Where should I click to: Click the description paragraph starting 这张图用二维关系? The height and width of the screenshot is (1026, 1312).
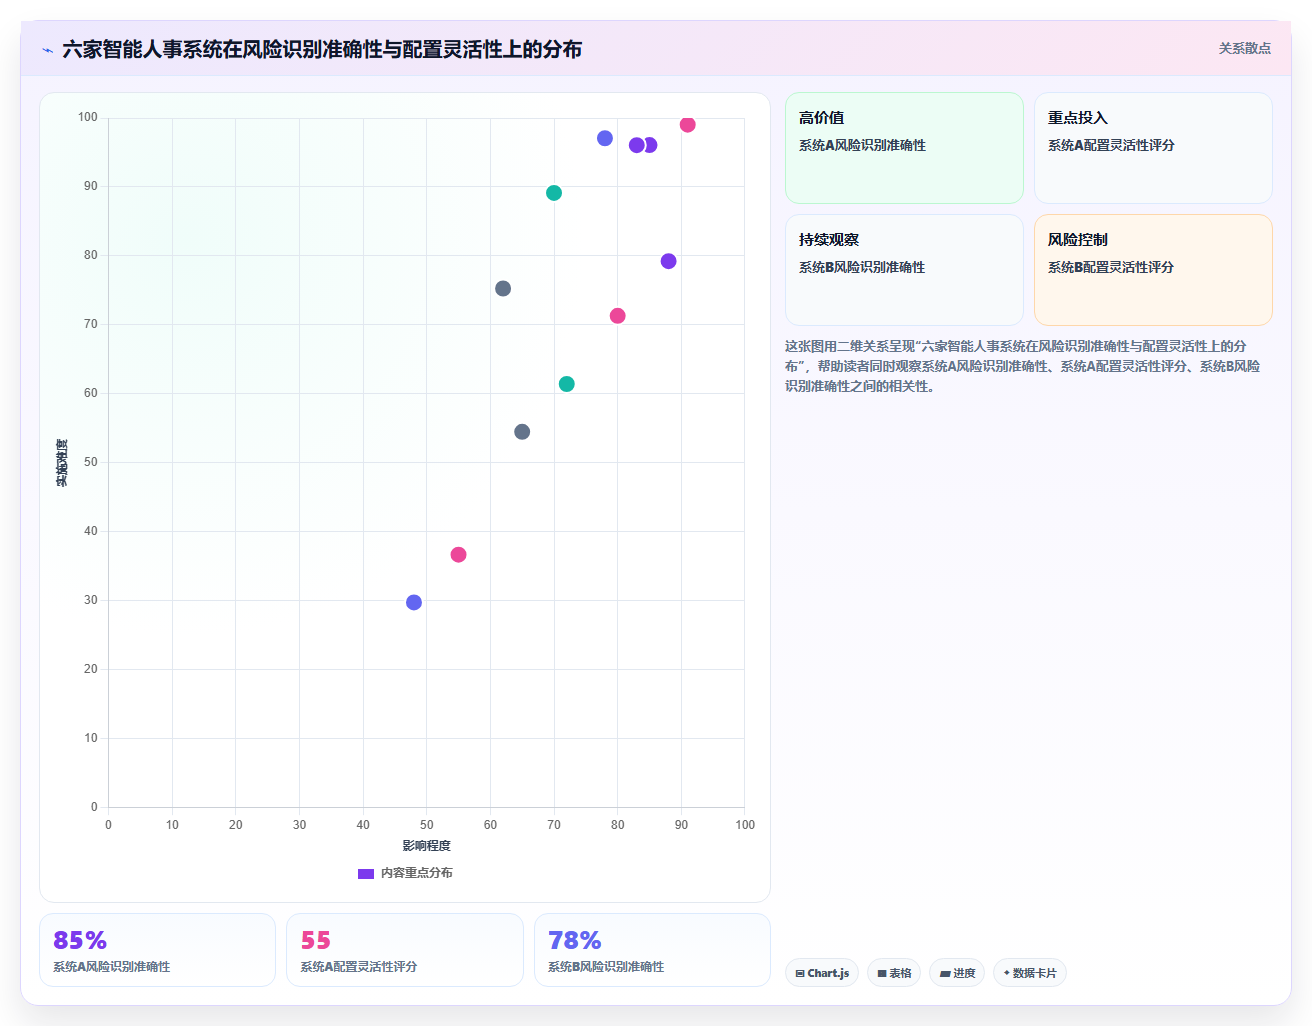pos(1022,366)
